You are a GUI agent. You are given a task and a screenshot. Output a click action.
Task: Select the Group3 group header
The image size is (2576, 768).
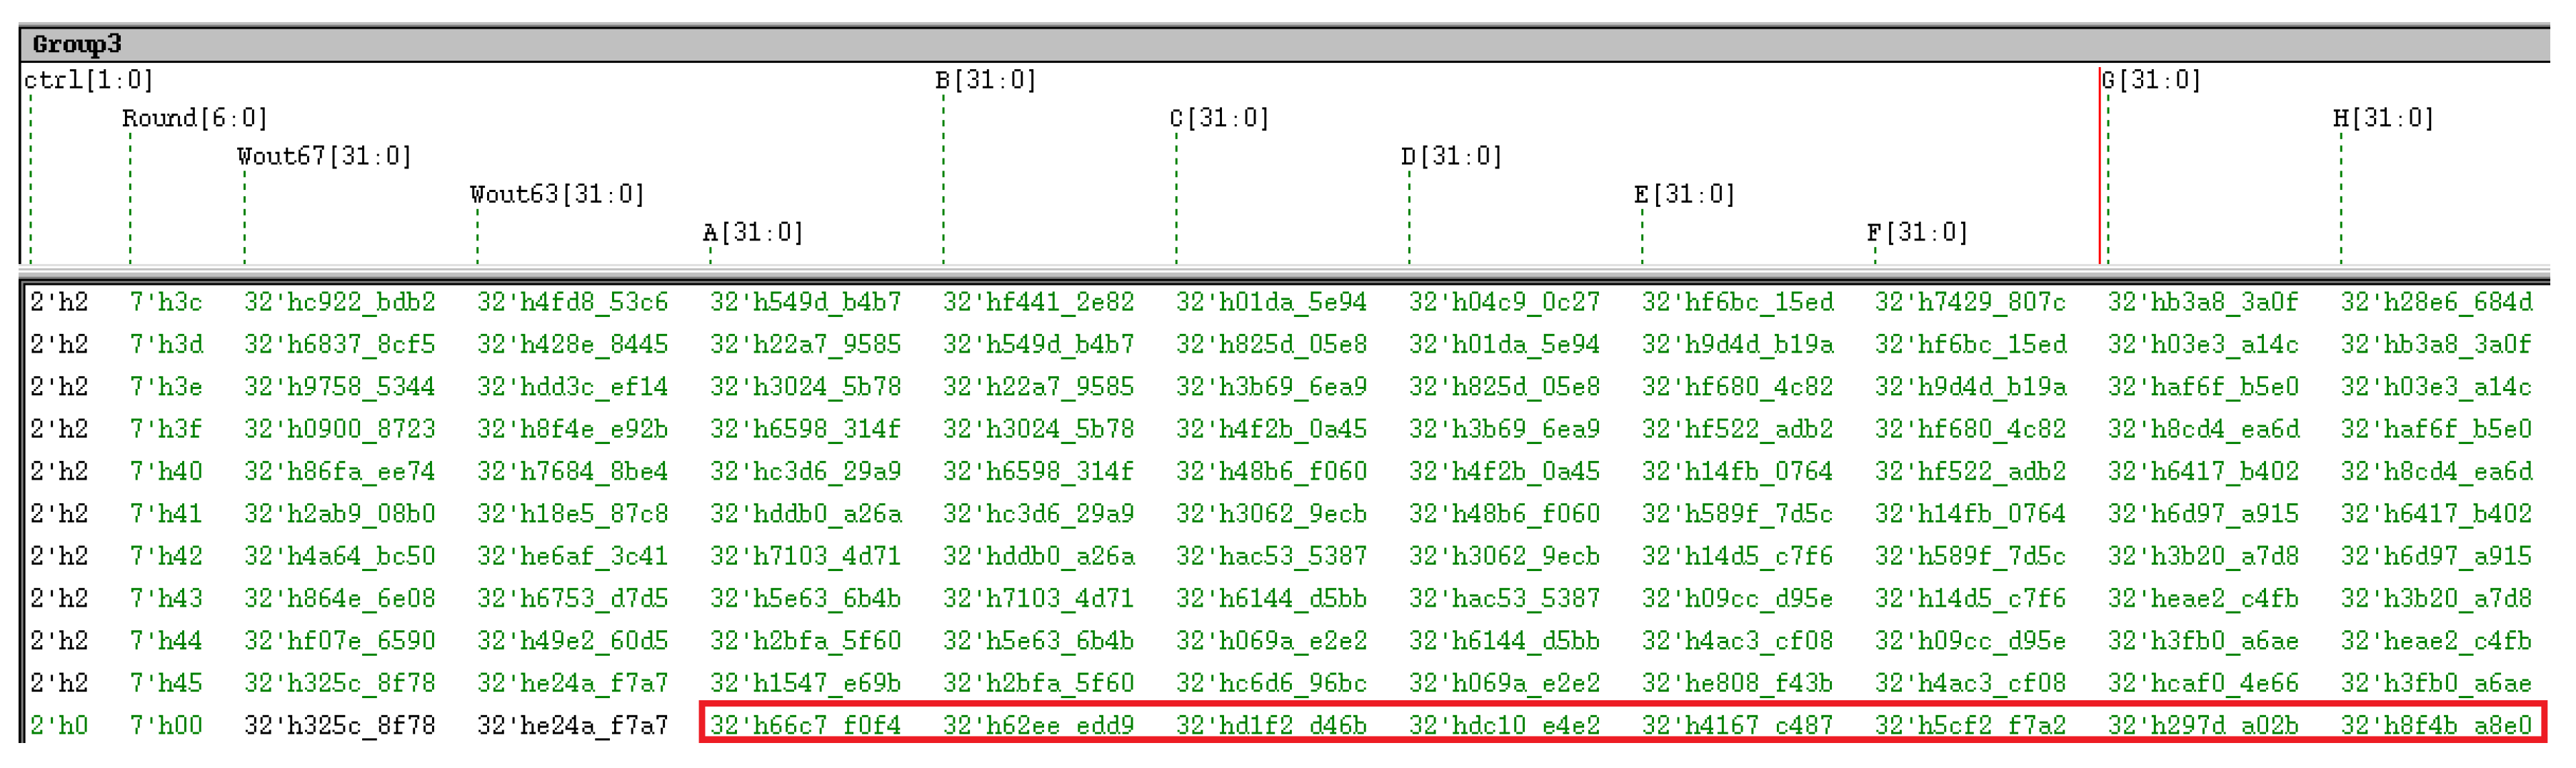tap(1284, 44)
